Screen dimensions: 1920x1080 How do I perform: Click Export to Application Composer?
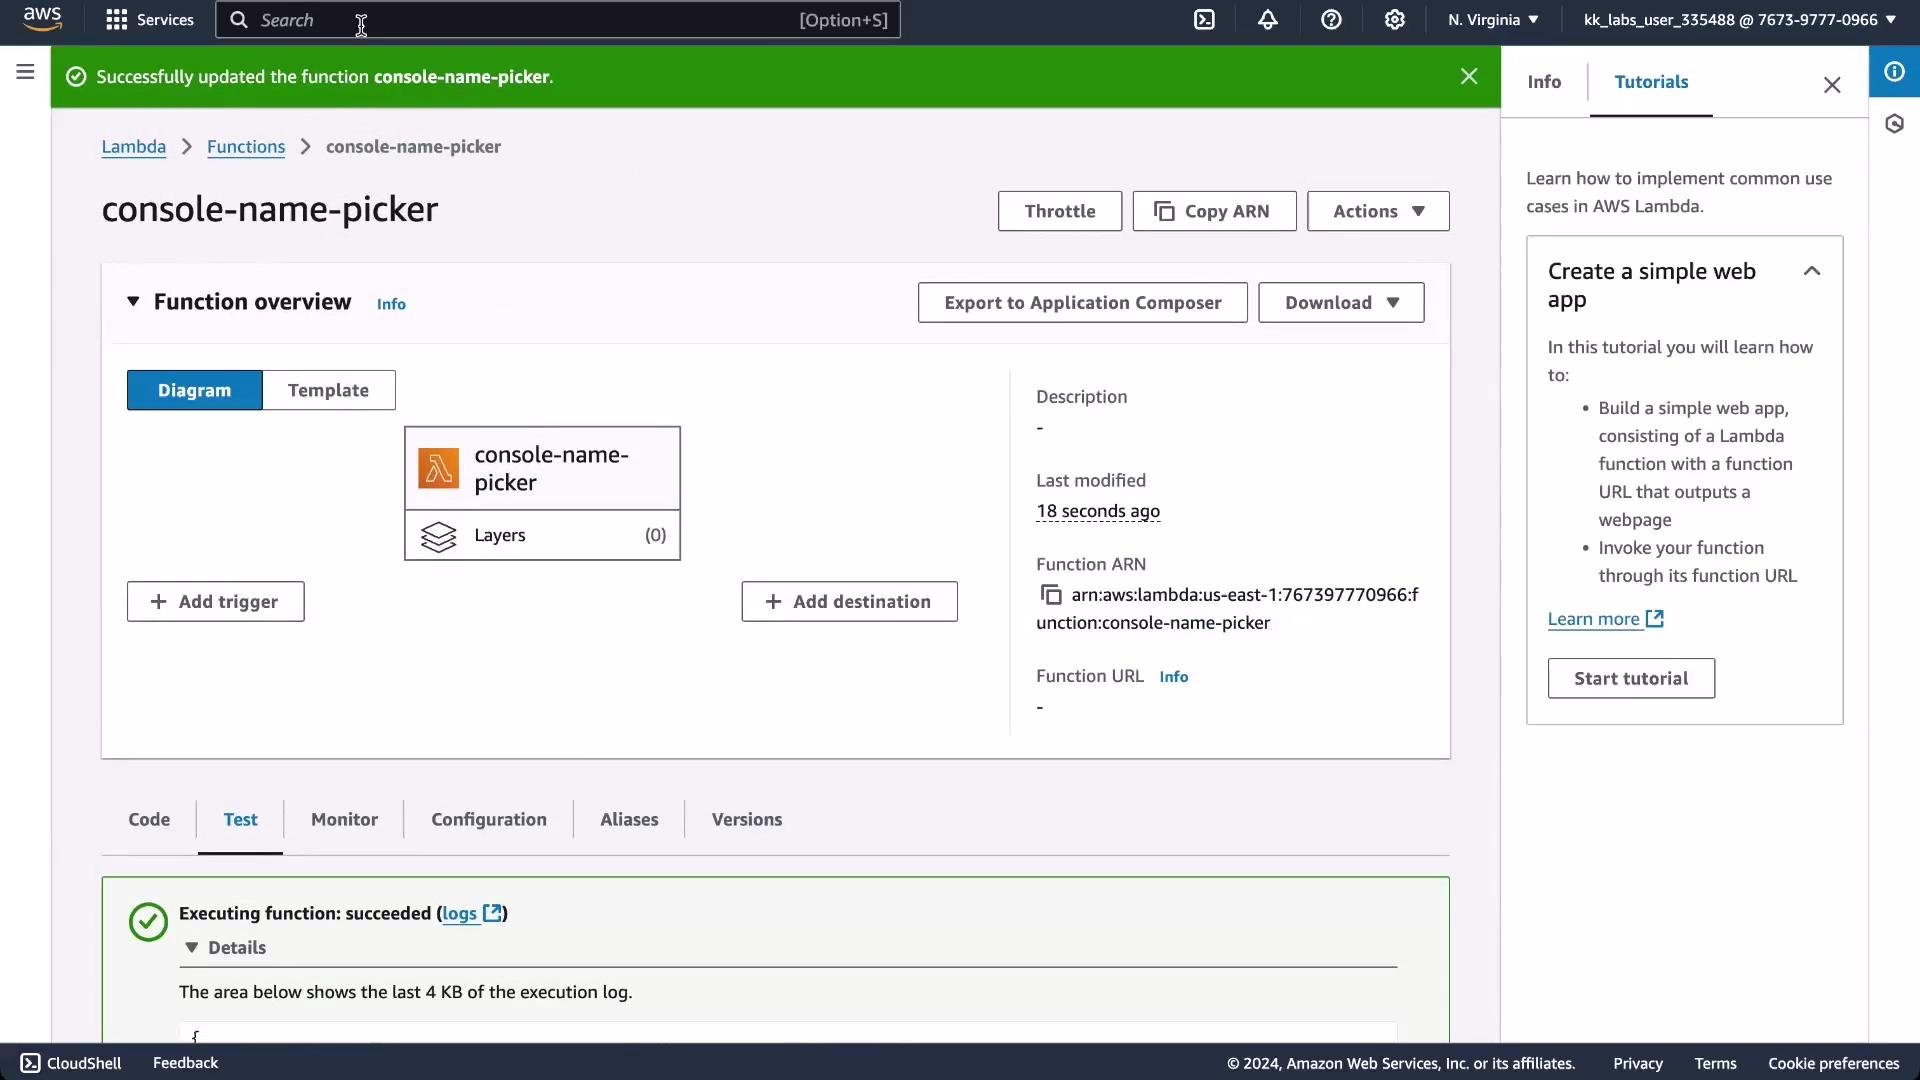pos(1082,302)
